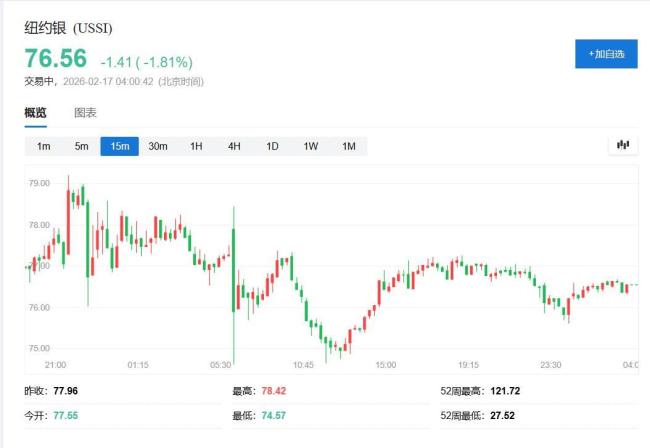The image size is (650, 448).
Task: Click the 76.00 price axis label
Action: (x=39, y=308)
